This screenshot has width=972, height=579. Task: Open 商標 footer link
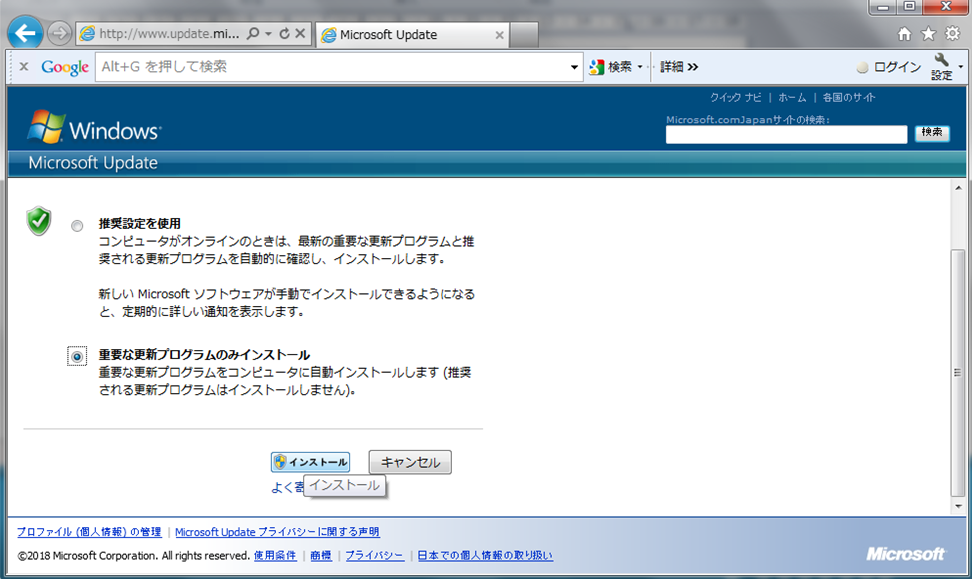point(320,555)
